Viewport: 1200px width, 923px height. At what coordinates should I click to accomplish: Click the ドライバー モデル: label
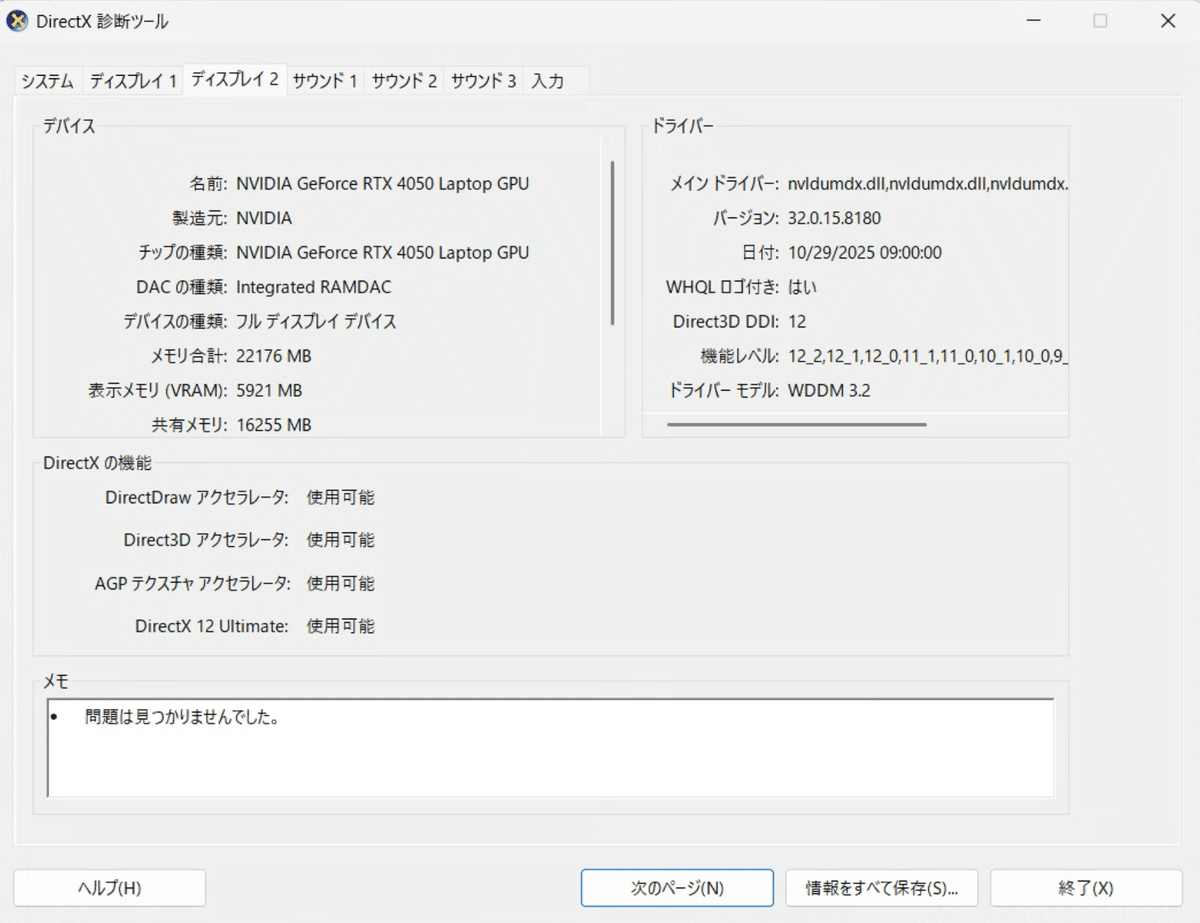point(724,391)
